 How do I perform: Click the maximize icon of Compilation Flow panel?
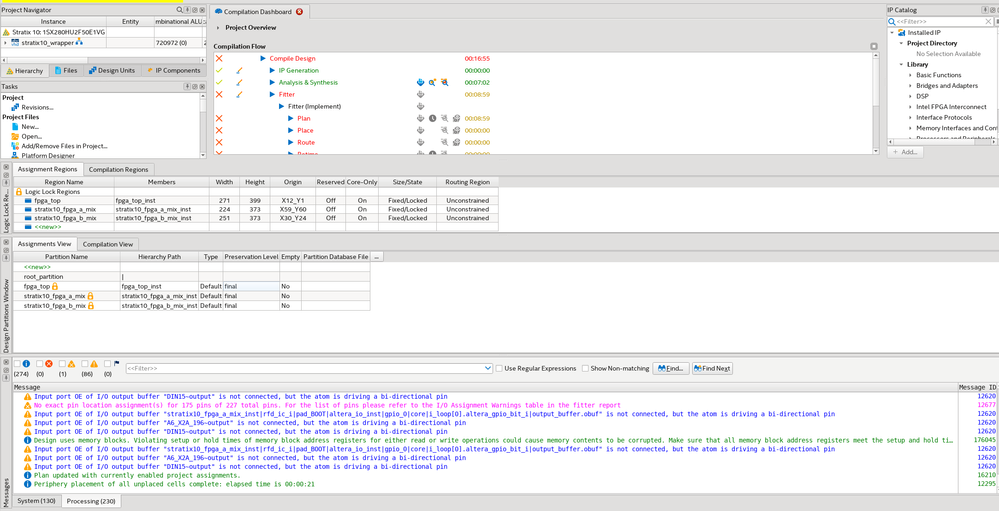coord(874,47)
